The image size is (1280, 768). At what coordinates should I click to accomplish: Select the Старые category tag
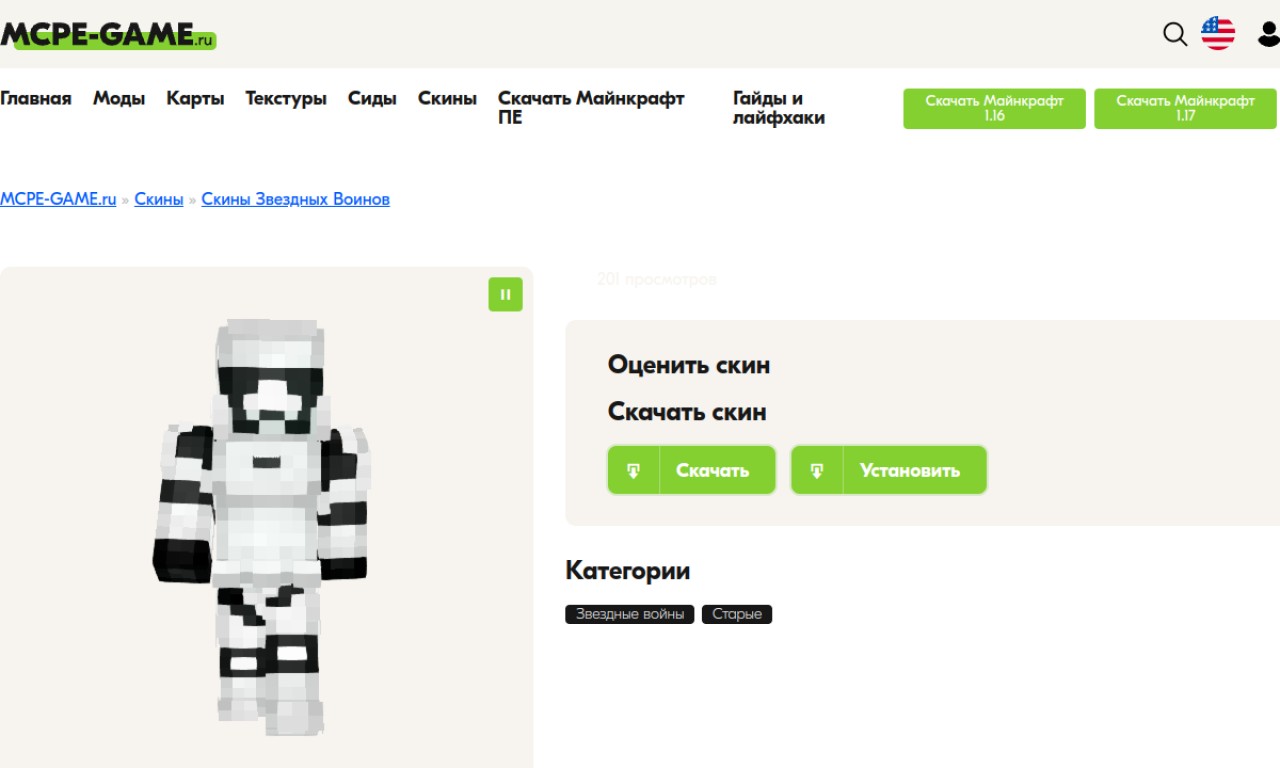[x=737, y=614]
